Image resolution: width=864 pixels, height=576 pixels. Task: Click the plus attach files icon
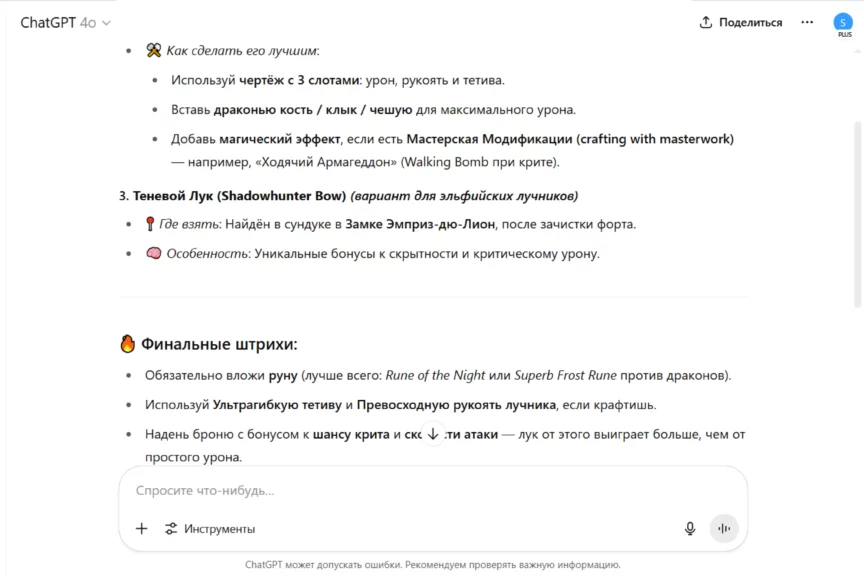click(x=141, y=529)
